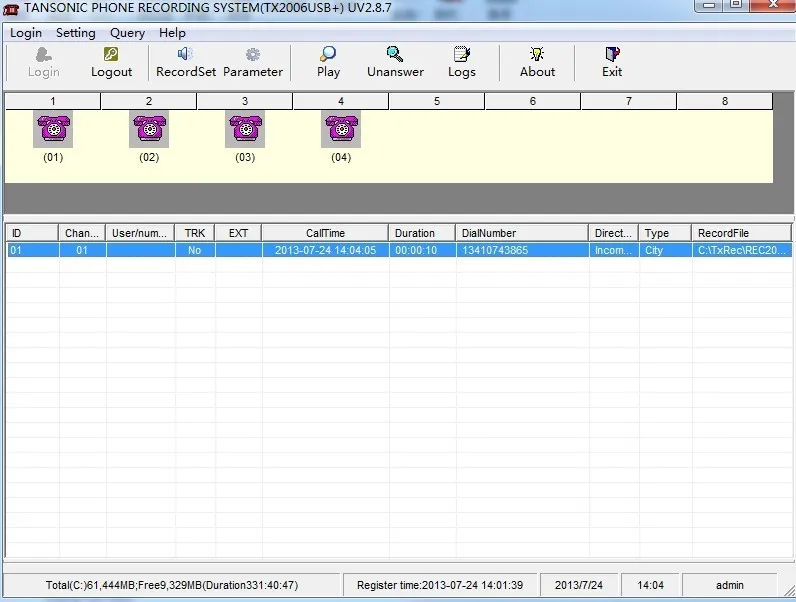Viewport: 796px width, 602px height.
Task: Click the City type cell
Action: coord(665,250)
